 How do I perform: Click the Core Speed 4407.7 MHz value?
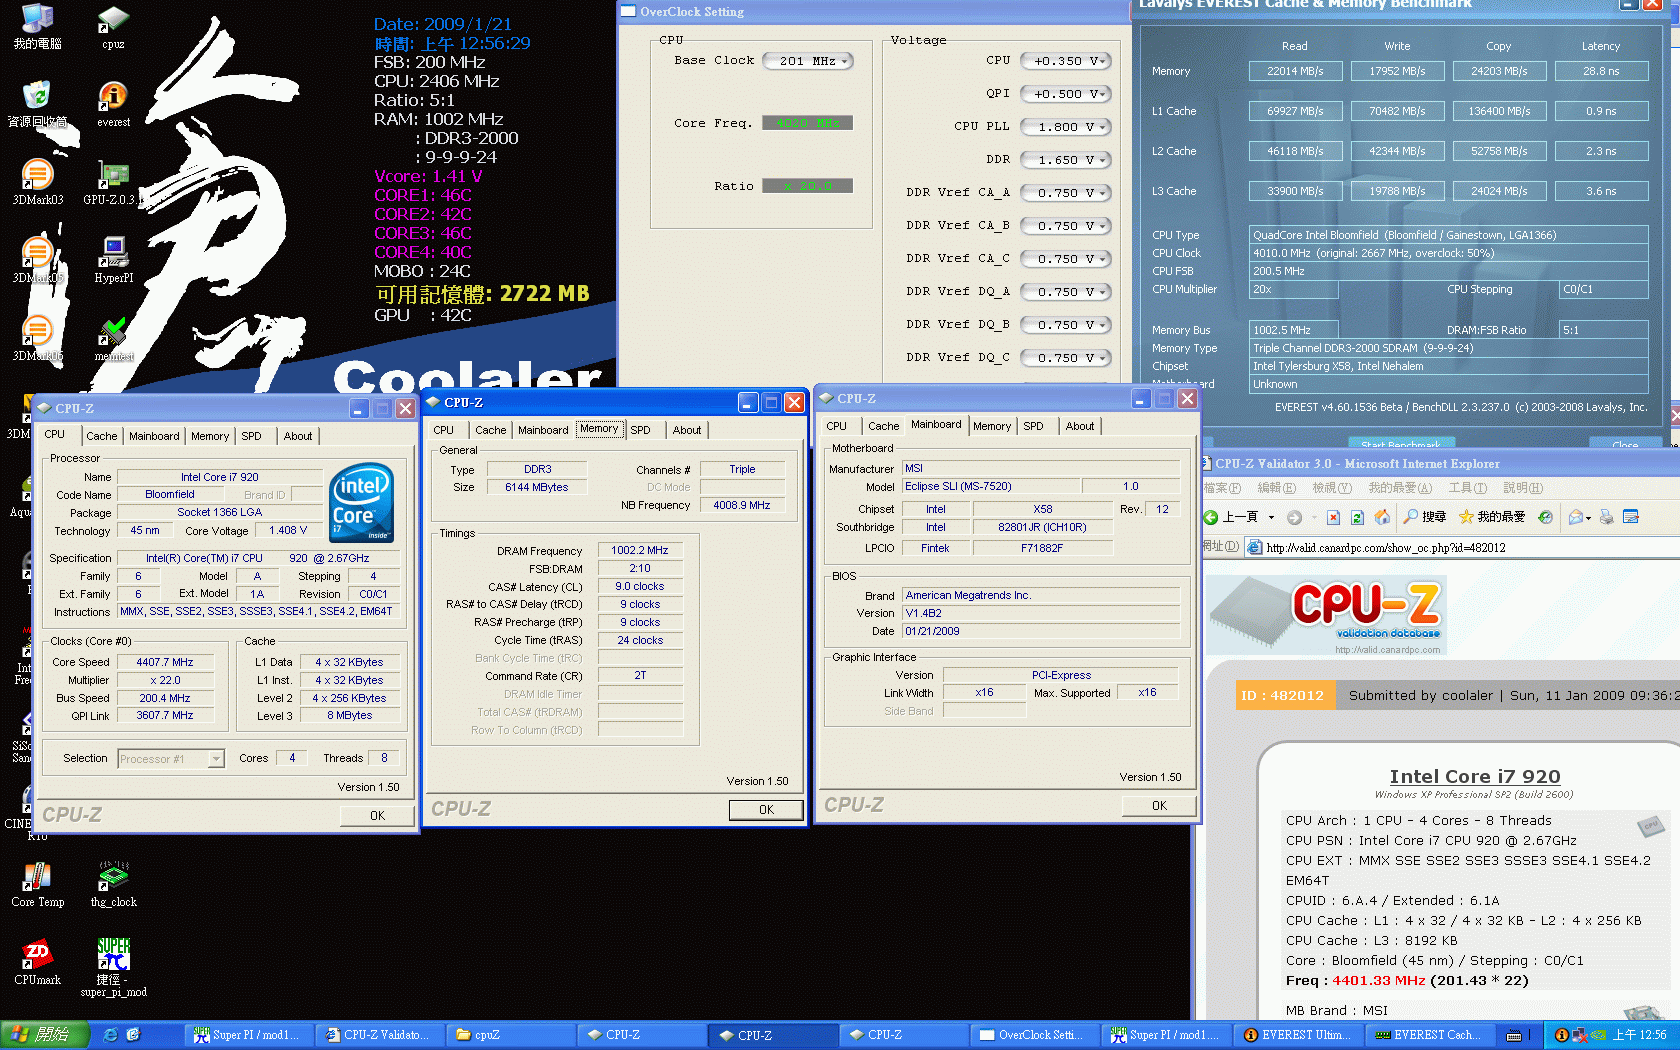click(165, 662)
